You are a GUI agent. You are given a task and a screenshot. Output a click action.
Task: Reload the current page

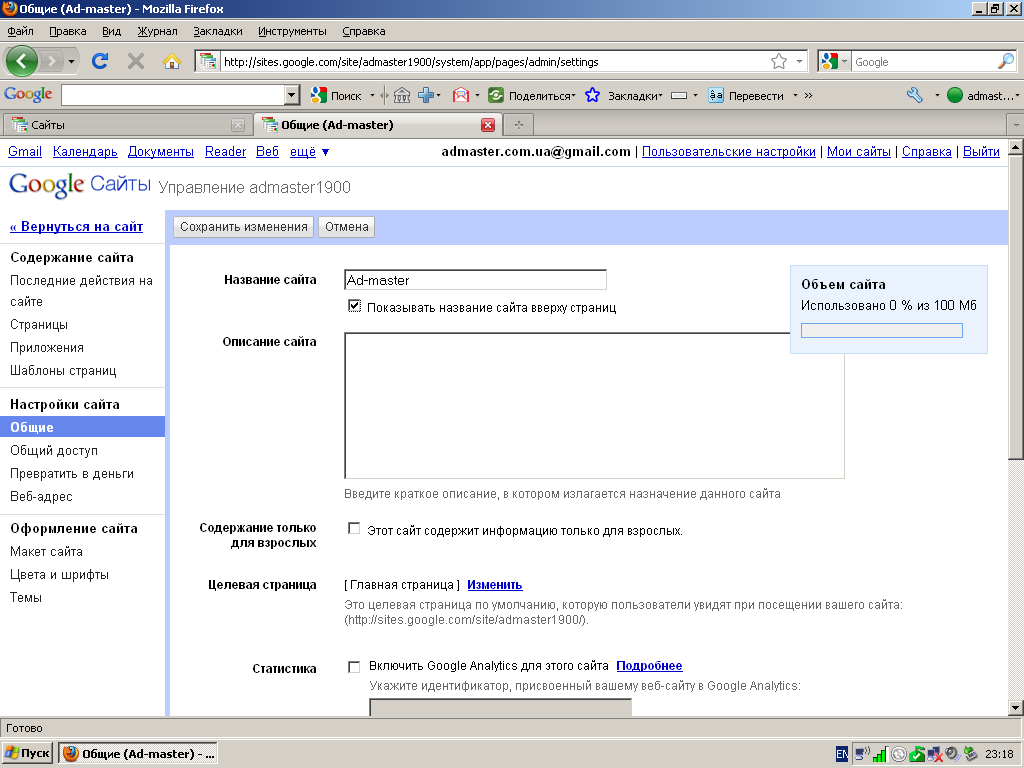coord(100,61)
